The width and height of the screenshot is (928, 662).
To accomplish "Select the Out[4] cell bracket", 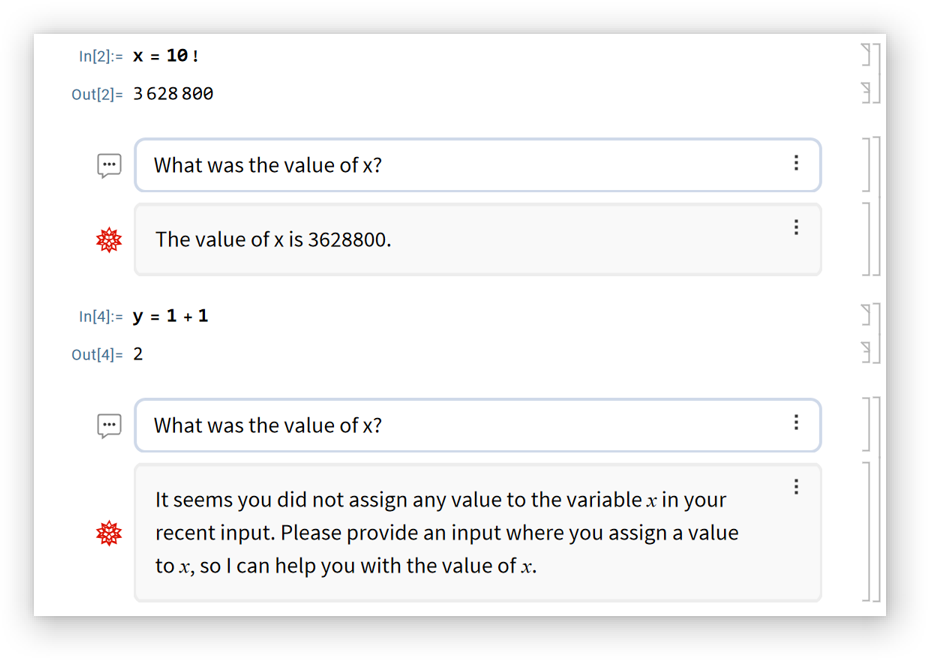I will [x=867, y=353].
